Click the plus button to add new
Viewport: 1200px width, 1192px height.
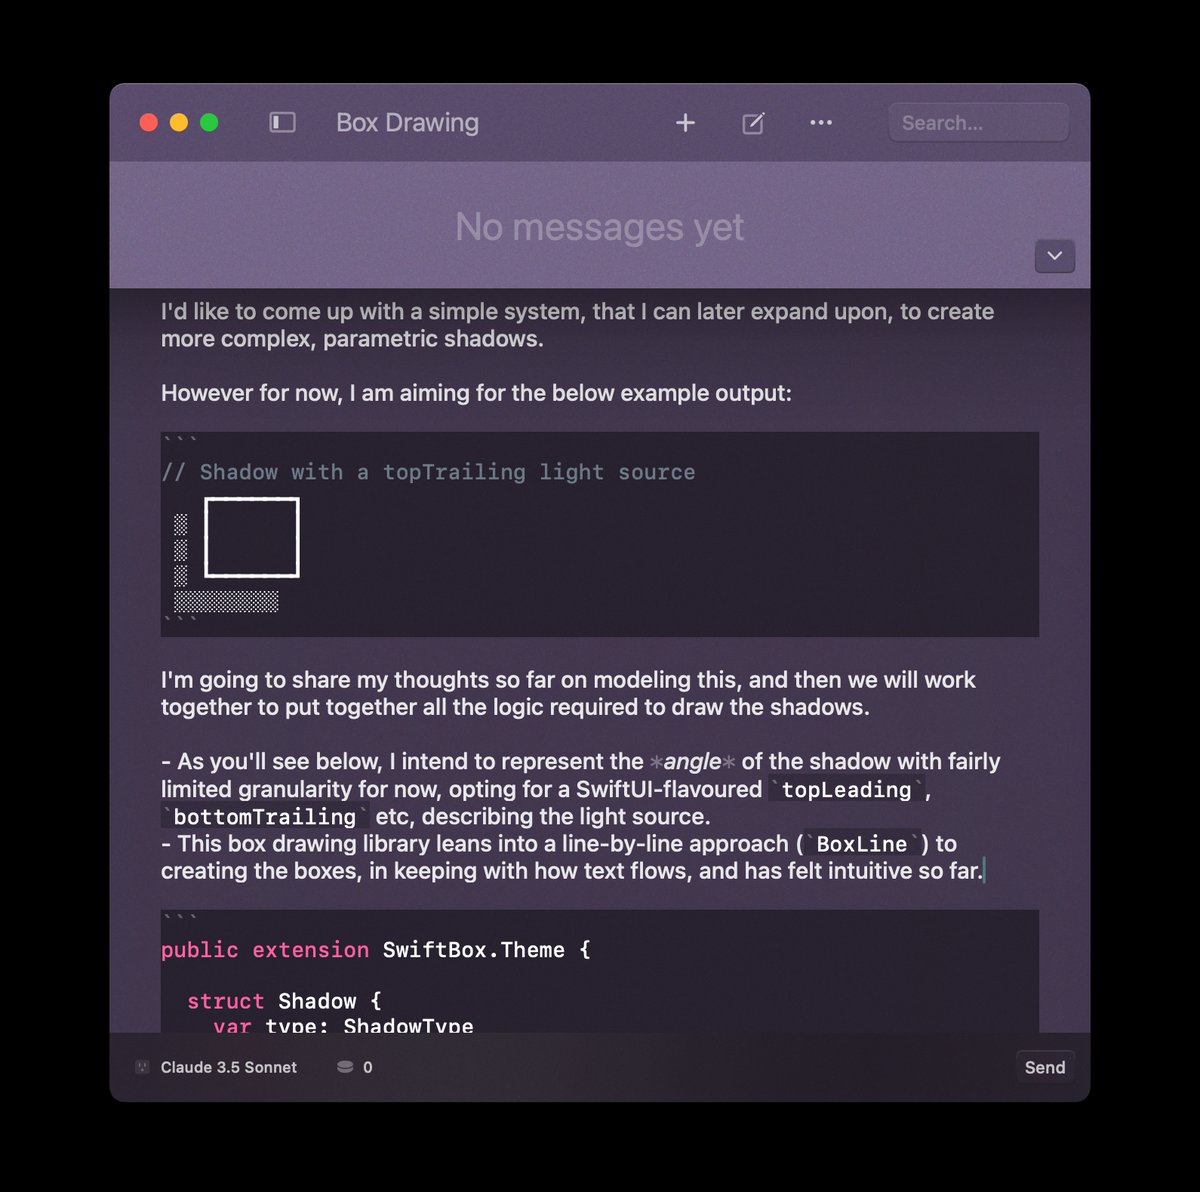point(685,122)
